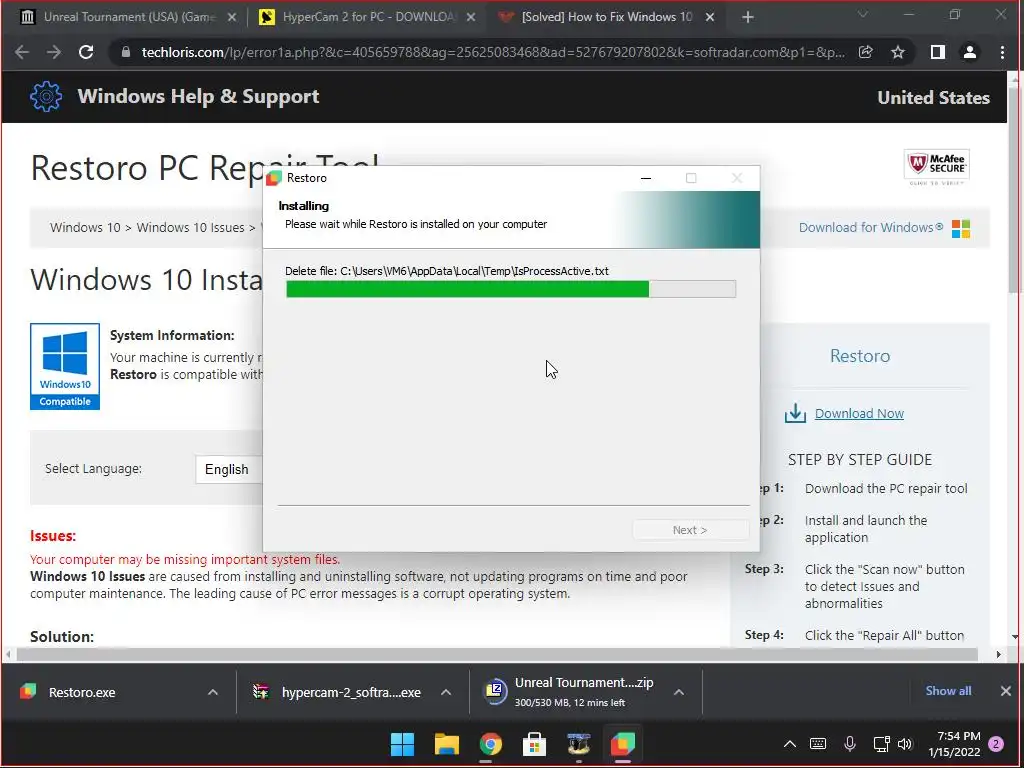Click the Restoro icon in installer title bar
The height and width of the screenshot is (768, 1024).
[x=274, y=178]
